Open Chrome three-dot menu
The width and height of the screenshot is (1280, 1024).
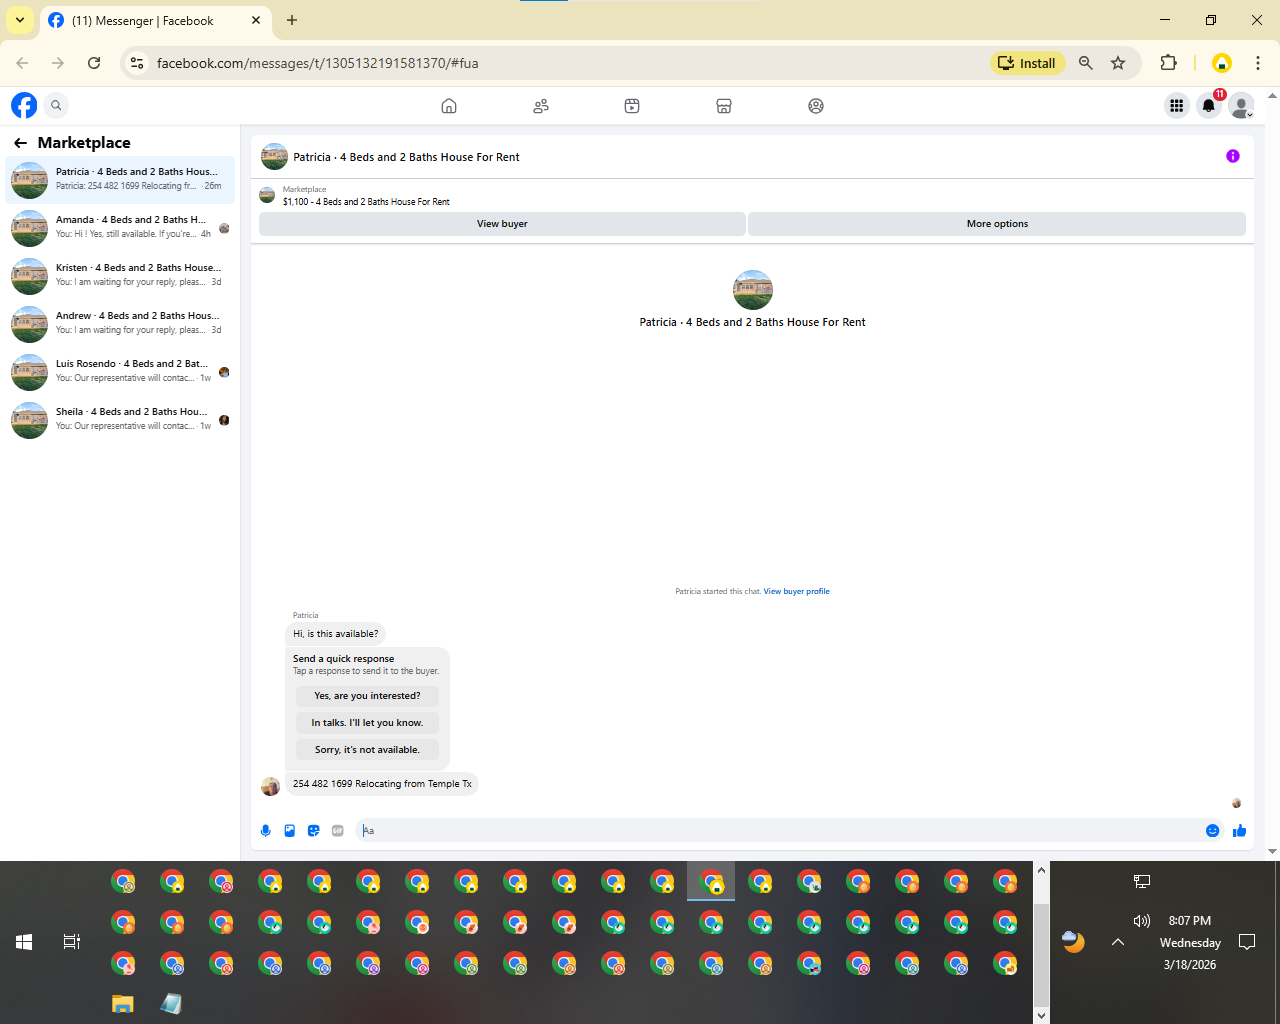pos(1258,63)
